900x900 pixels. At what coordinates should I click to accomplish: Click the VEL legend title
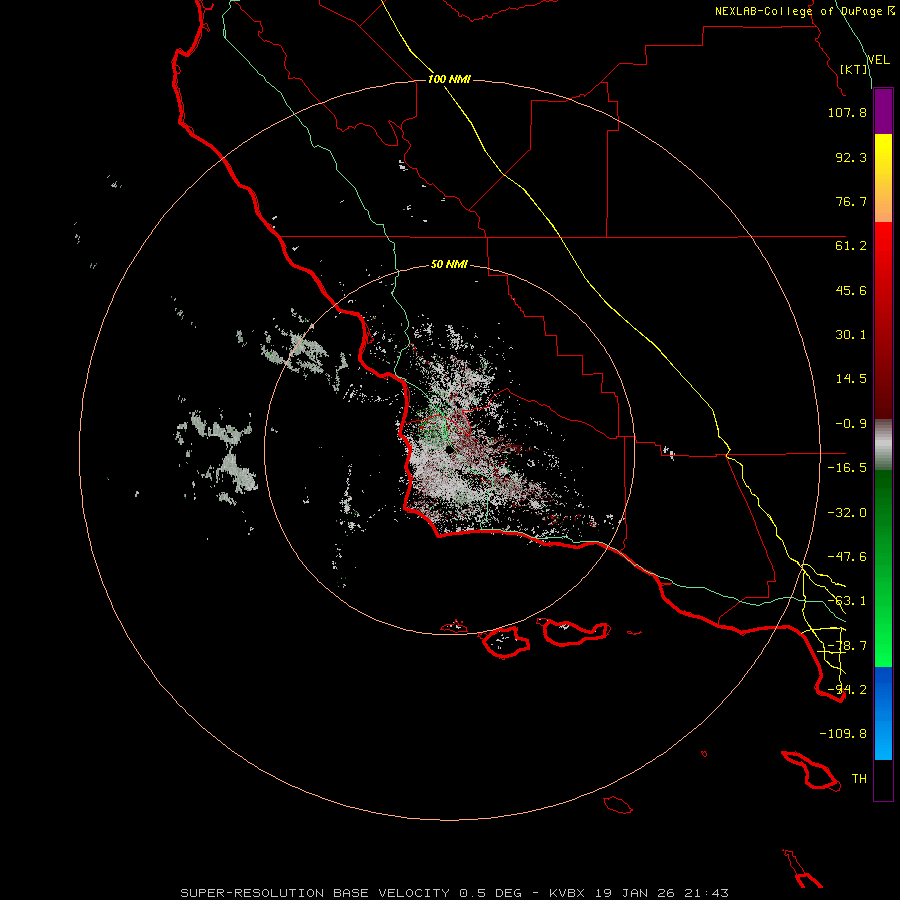[x=878, y=60]
